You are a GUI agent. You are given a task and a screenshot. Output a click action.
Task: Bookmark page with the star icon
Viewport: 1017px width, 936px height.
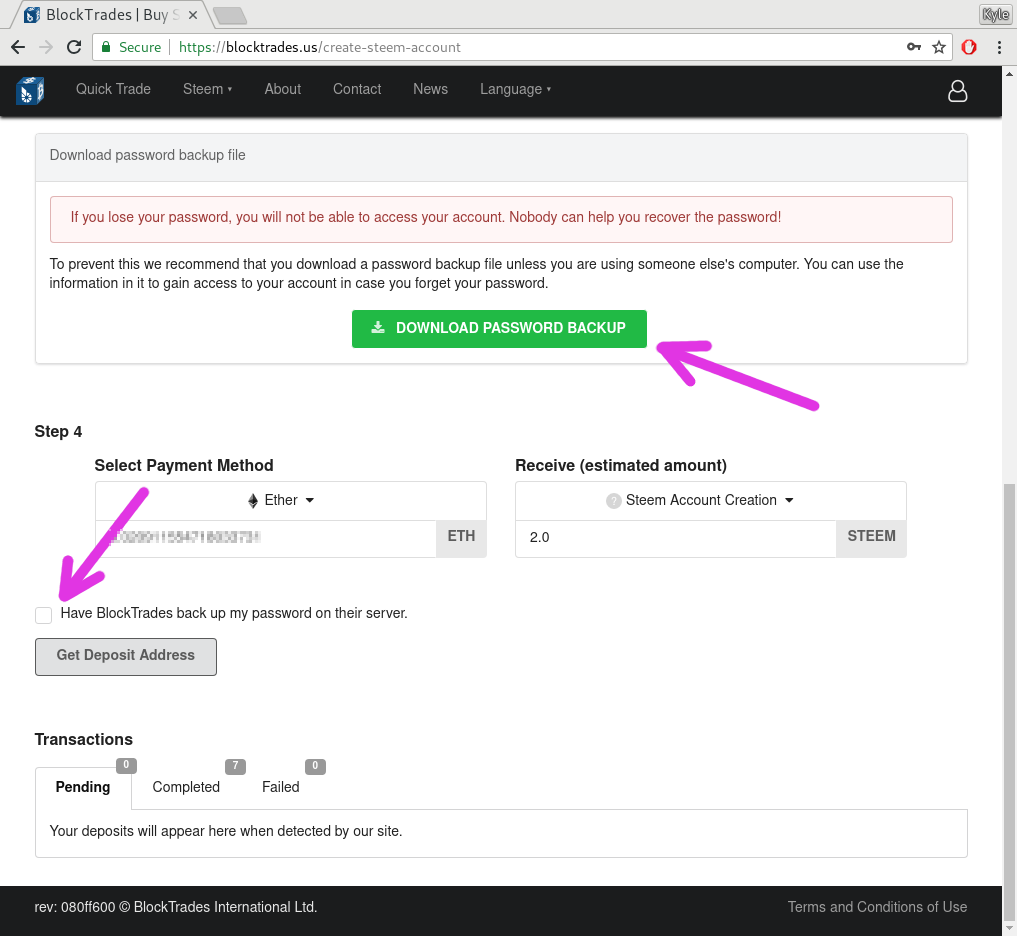[939, 47]
